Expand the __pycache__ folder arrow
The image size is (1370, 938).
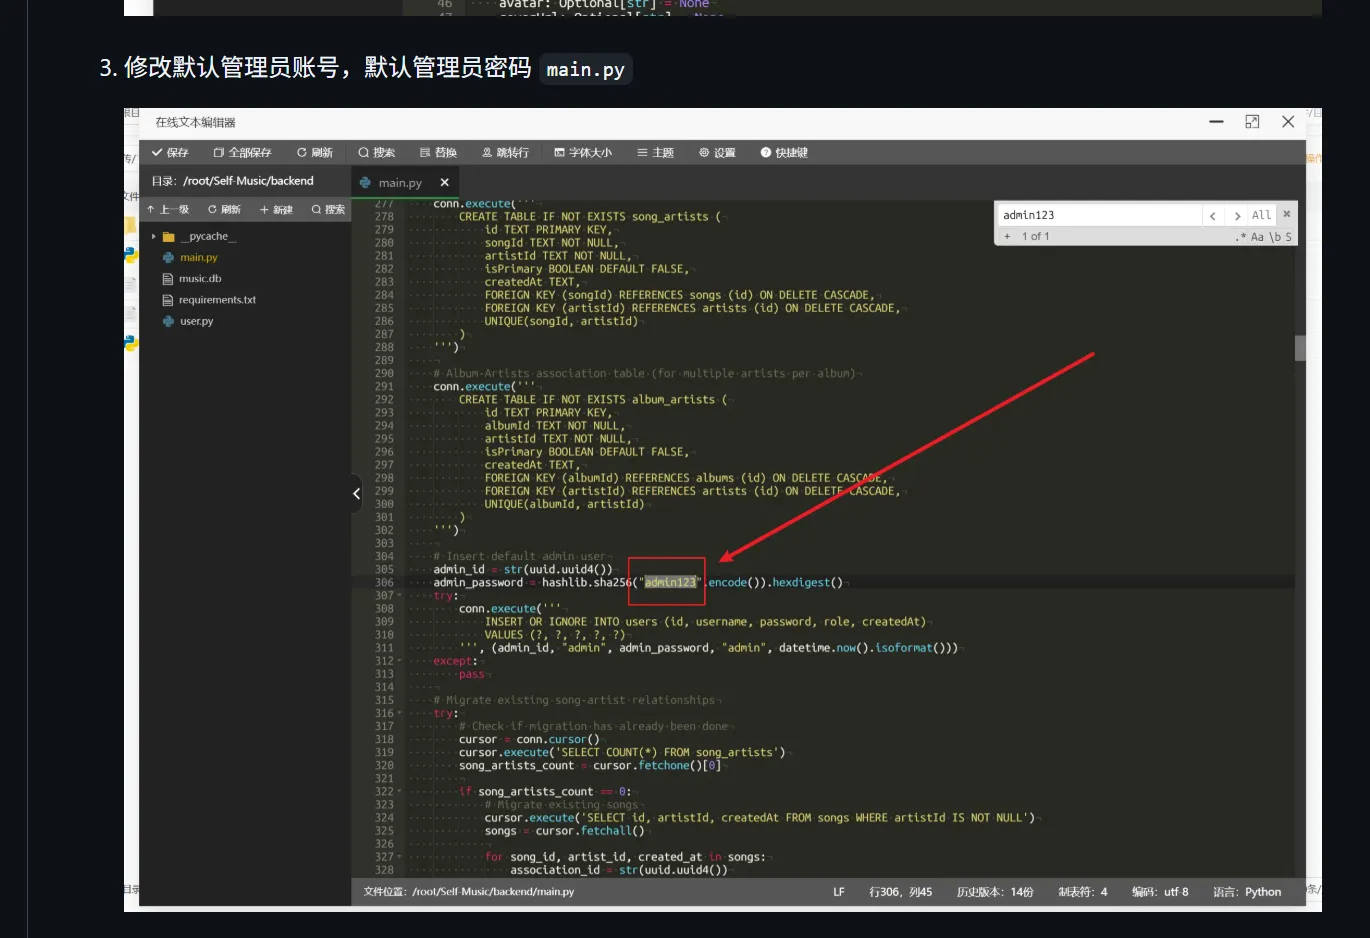pyautogui.click(x=153, y=237)
